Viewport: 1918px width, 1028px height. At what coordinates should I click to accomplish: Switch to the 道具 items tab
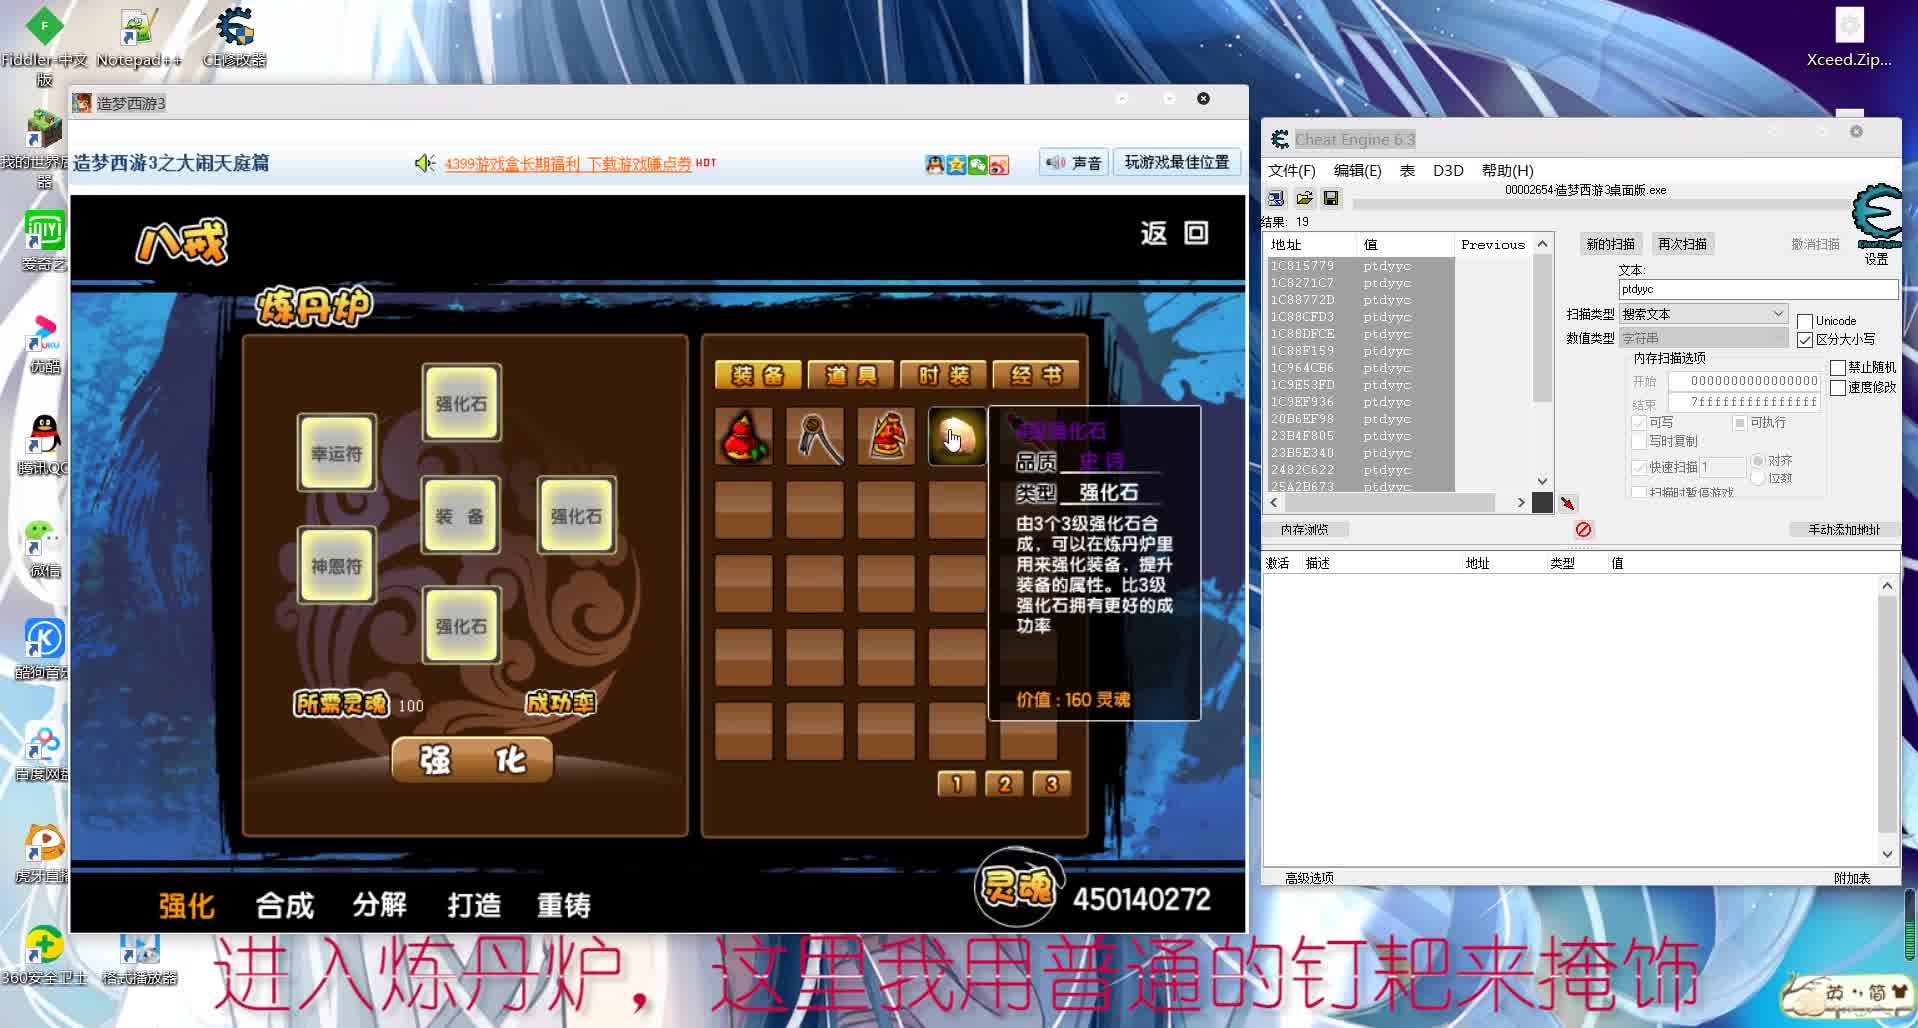pyautogui.click(x=851, y=375)
